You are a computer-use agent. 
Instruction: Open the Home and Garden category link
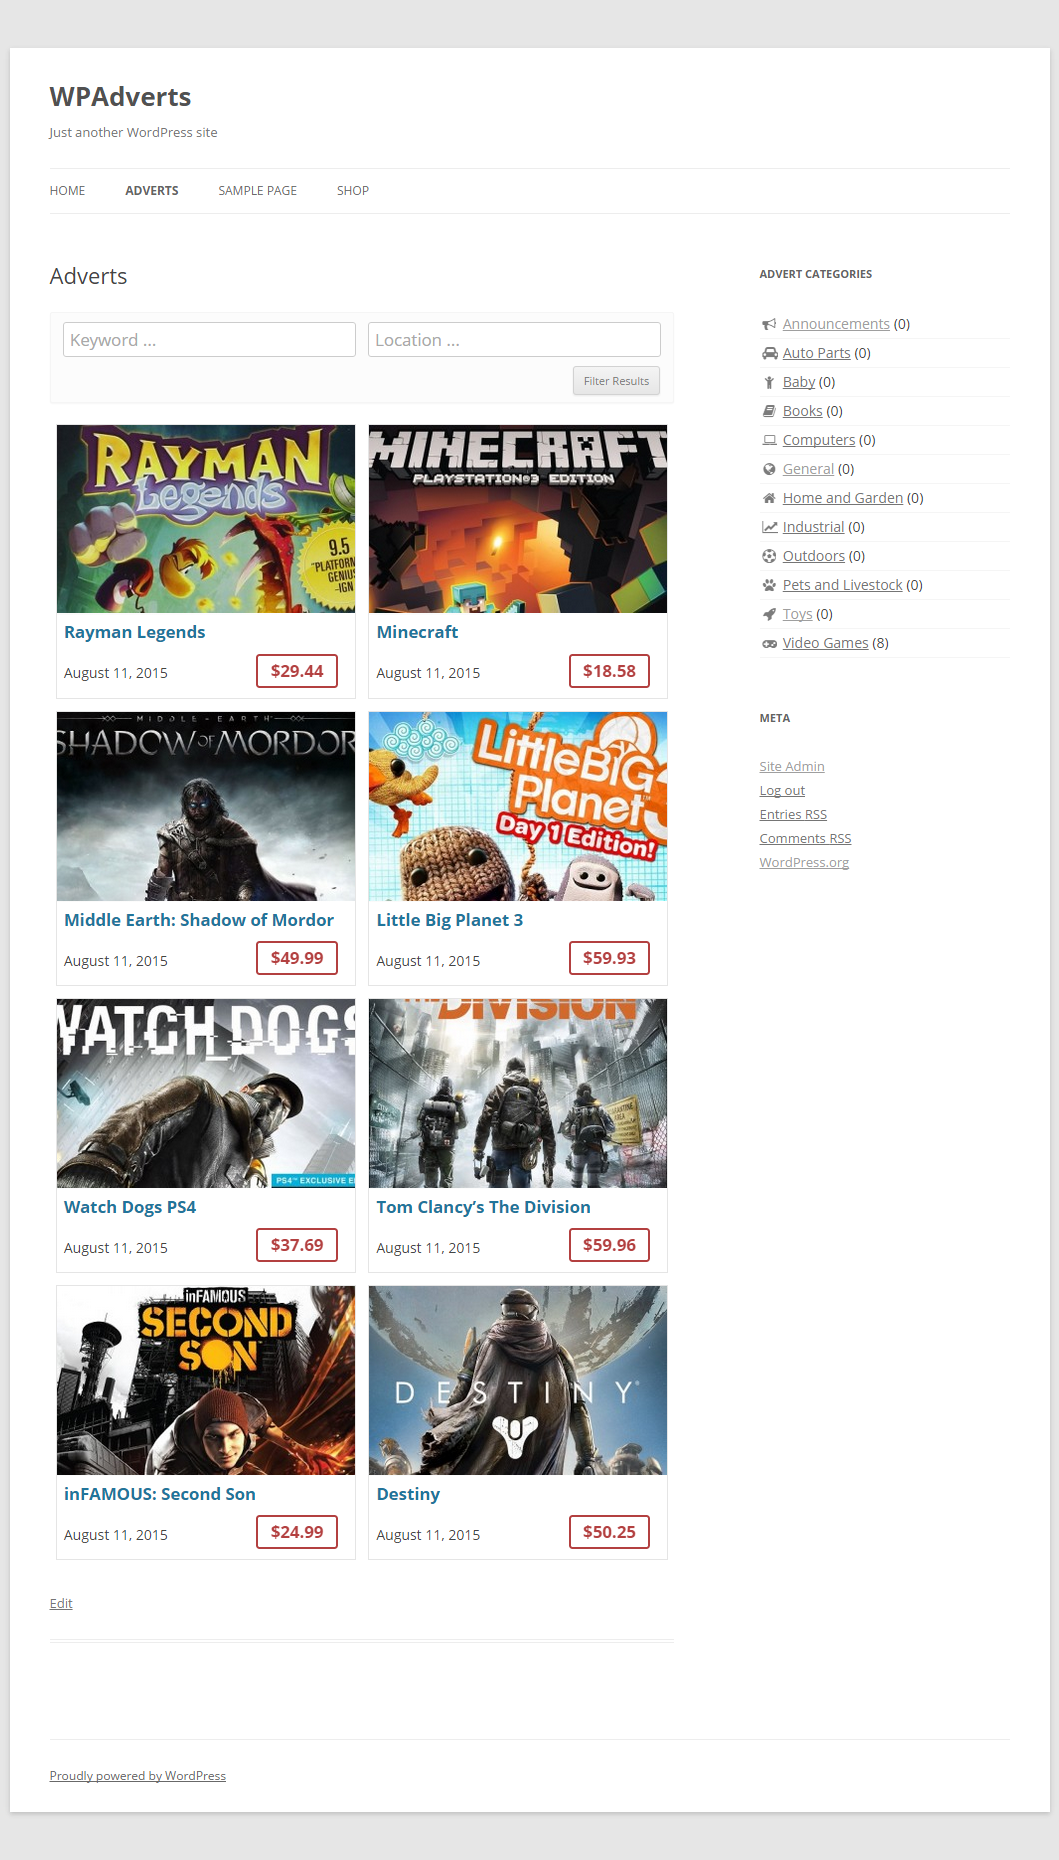[843, 498]
